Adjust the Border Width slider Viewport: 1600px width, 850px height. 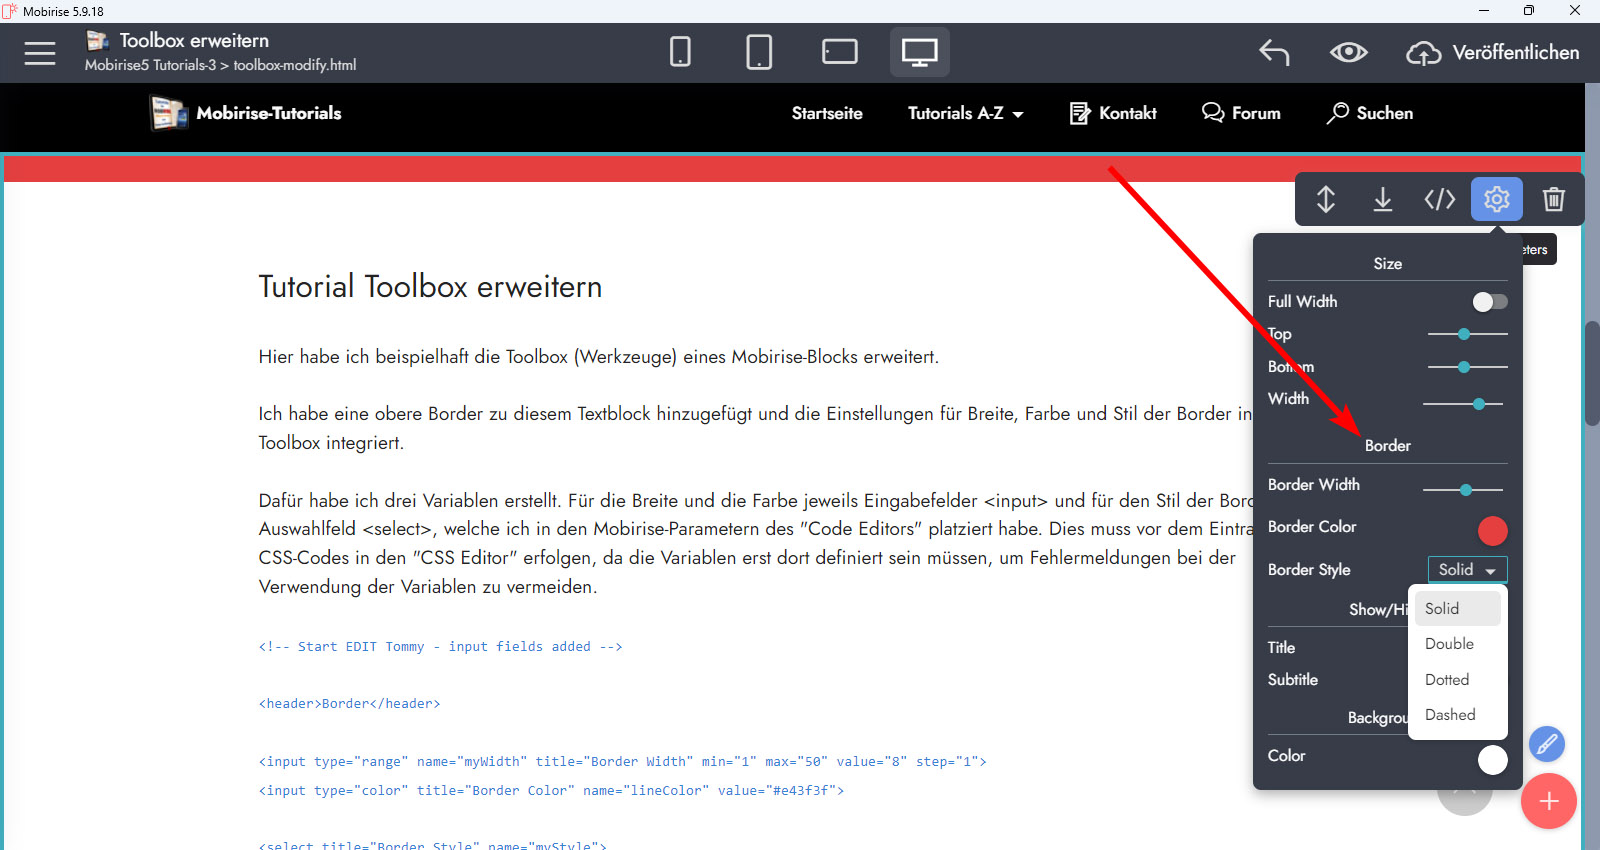coord(1463,490)
